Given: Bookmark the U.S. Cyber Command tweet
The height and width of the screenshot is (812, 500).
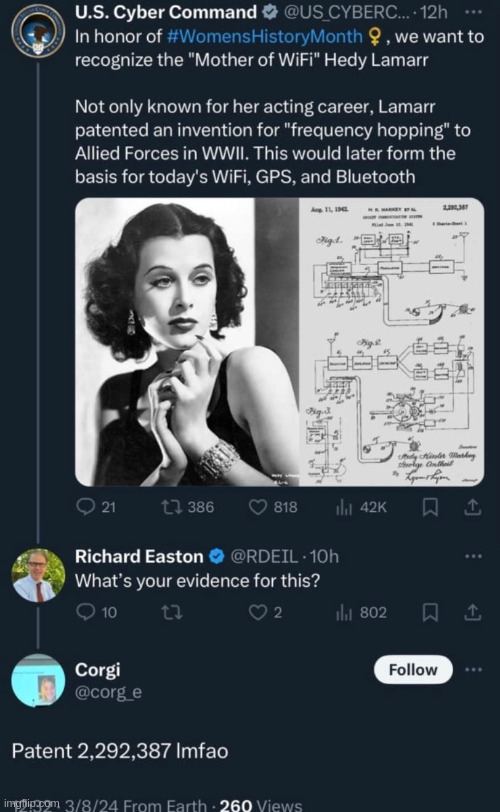Looking at the screenshot, I should (x=430, y=507).
